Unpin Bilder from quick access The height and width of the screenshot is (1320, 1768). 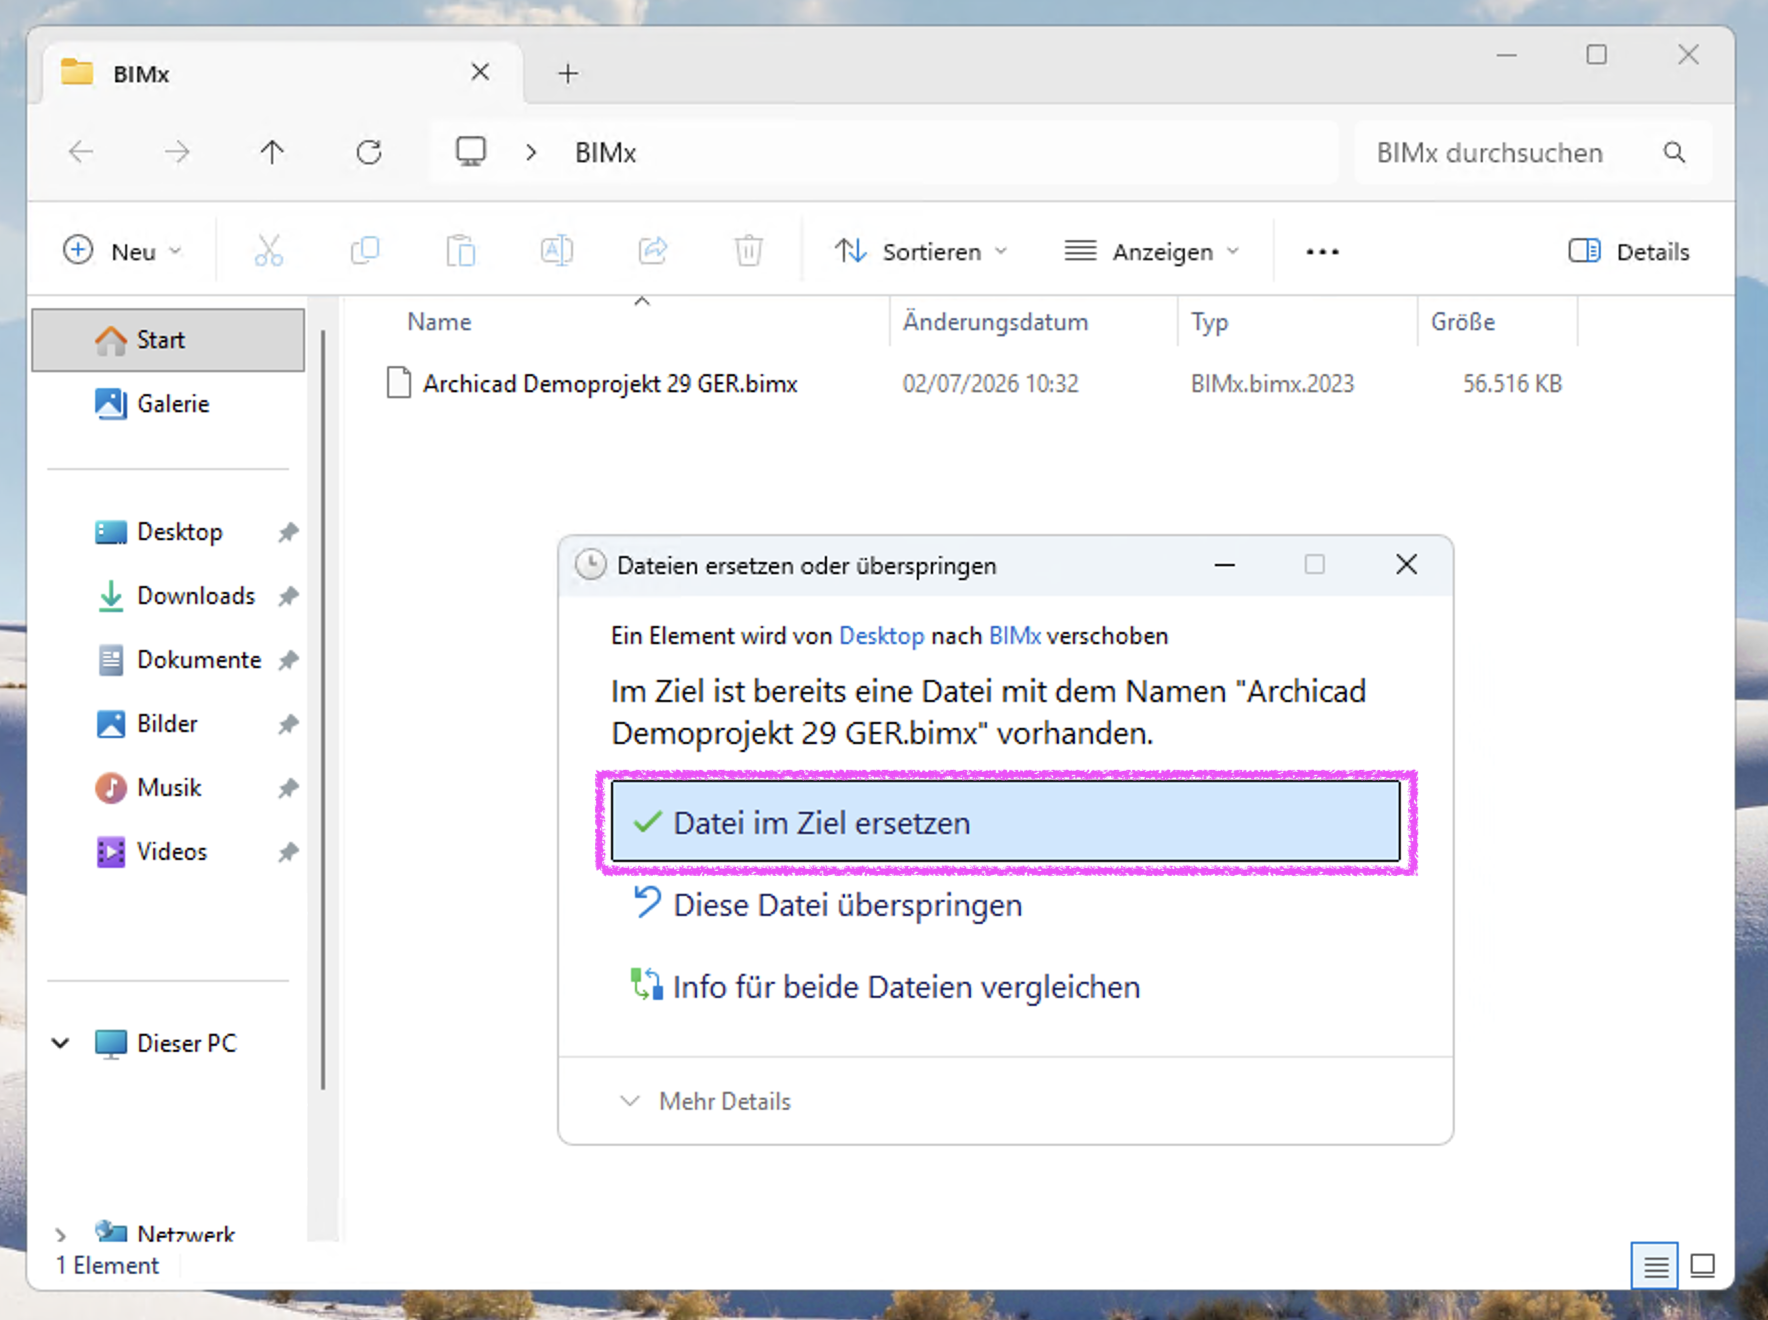point(288,724)
